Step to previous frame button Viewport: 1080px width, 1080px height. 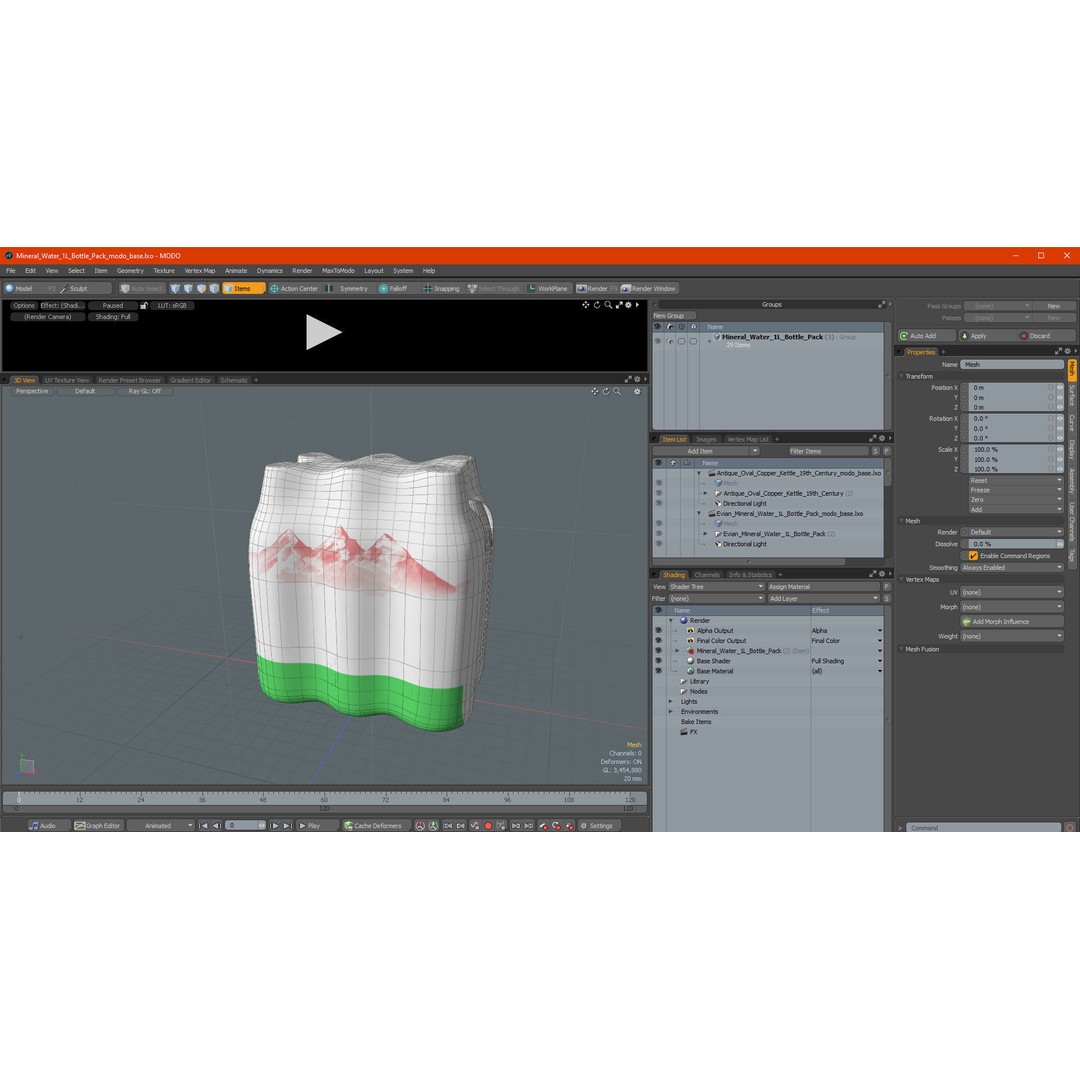pyautogui.click(x=216, y=825)
